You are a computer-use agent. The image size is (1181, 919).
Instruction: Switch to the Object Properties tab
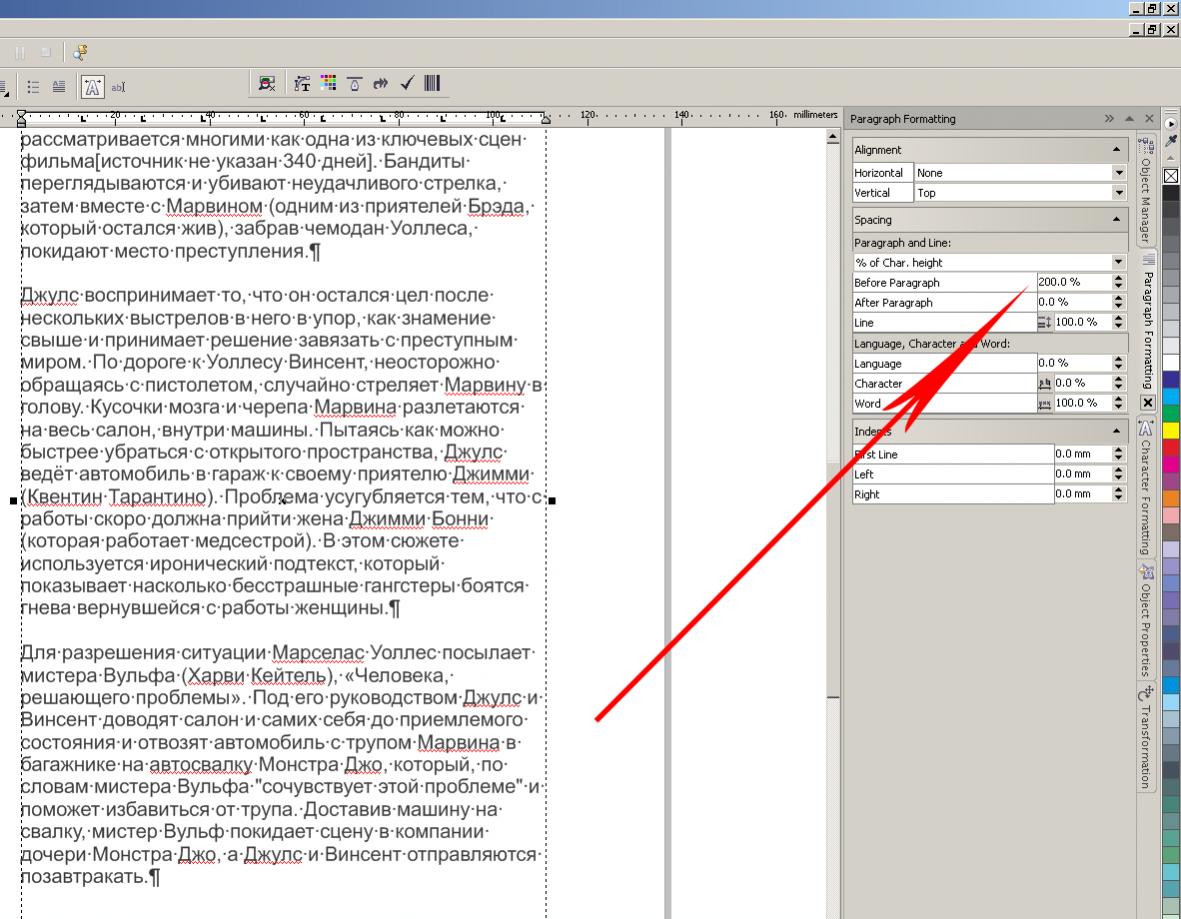click(x=1146, y=621)
